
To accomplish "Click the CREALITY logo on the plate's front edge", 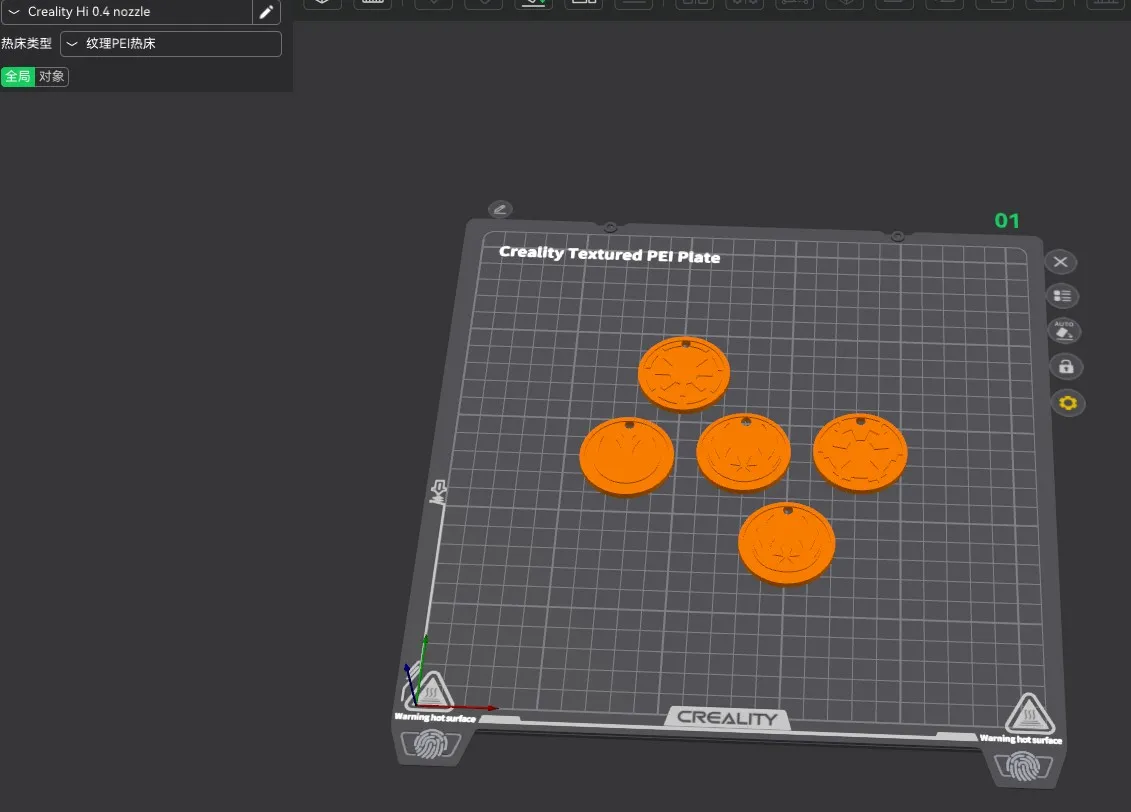I will point(727,718).
